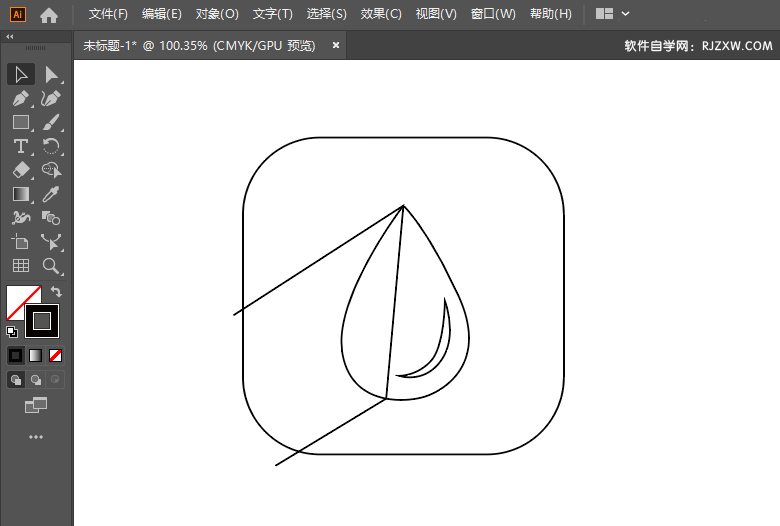Click the Home icon
The height and width of the screenshot is (526, 780).
(49, 15)
